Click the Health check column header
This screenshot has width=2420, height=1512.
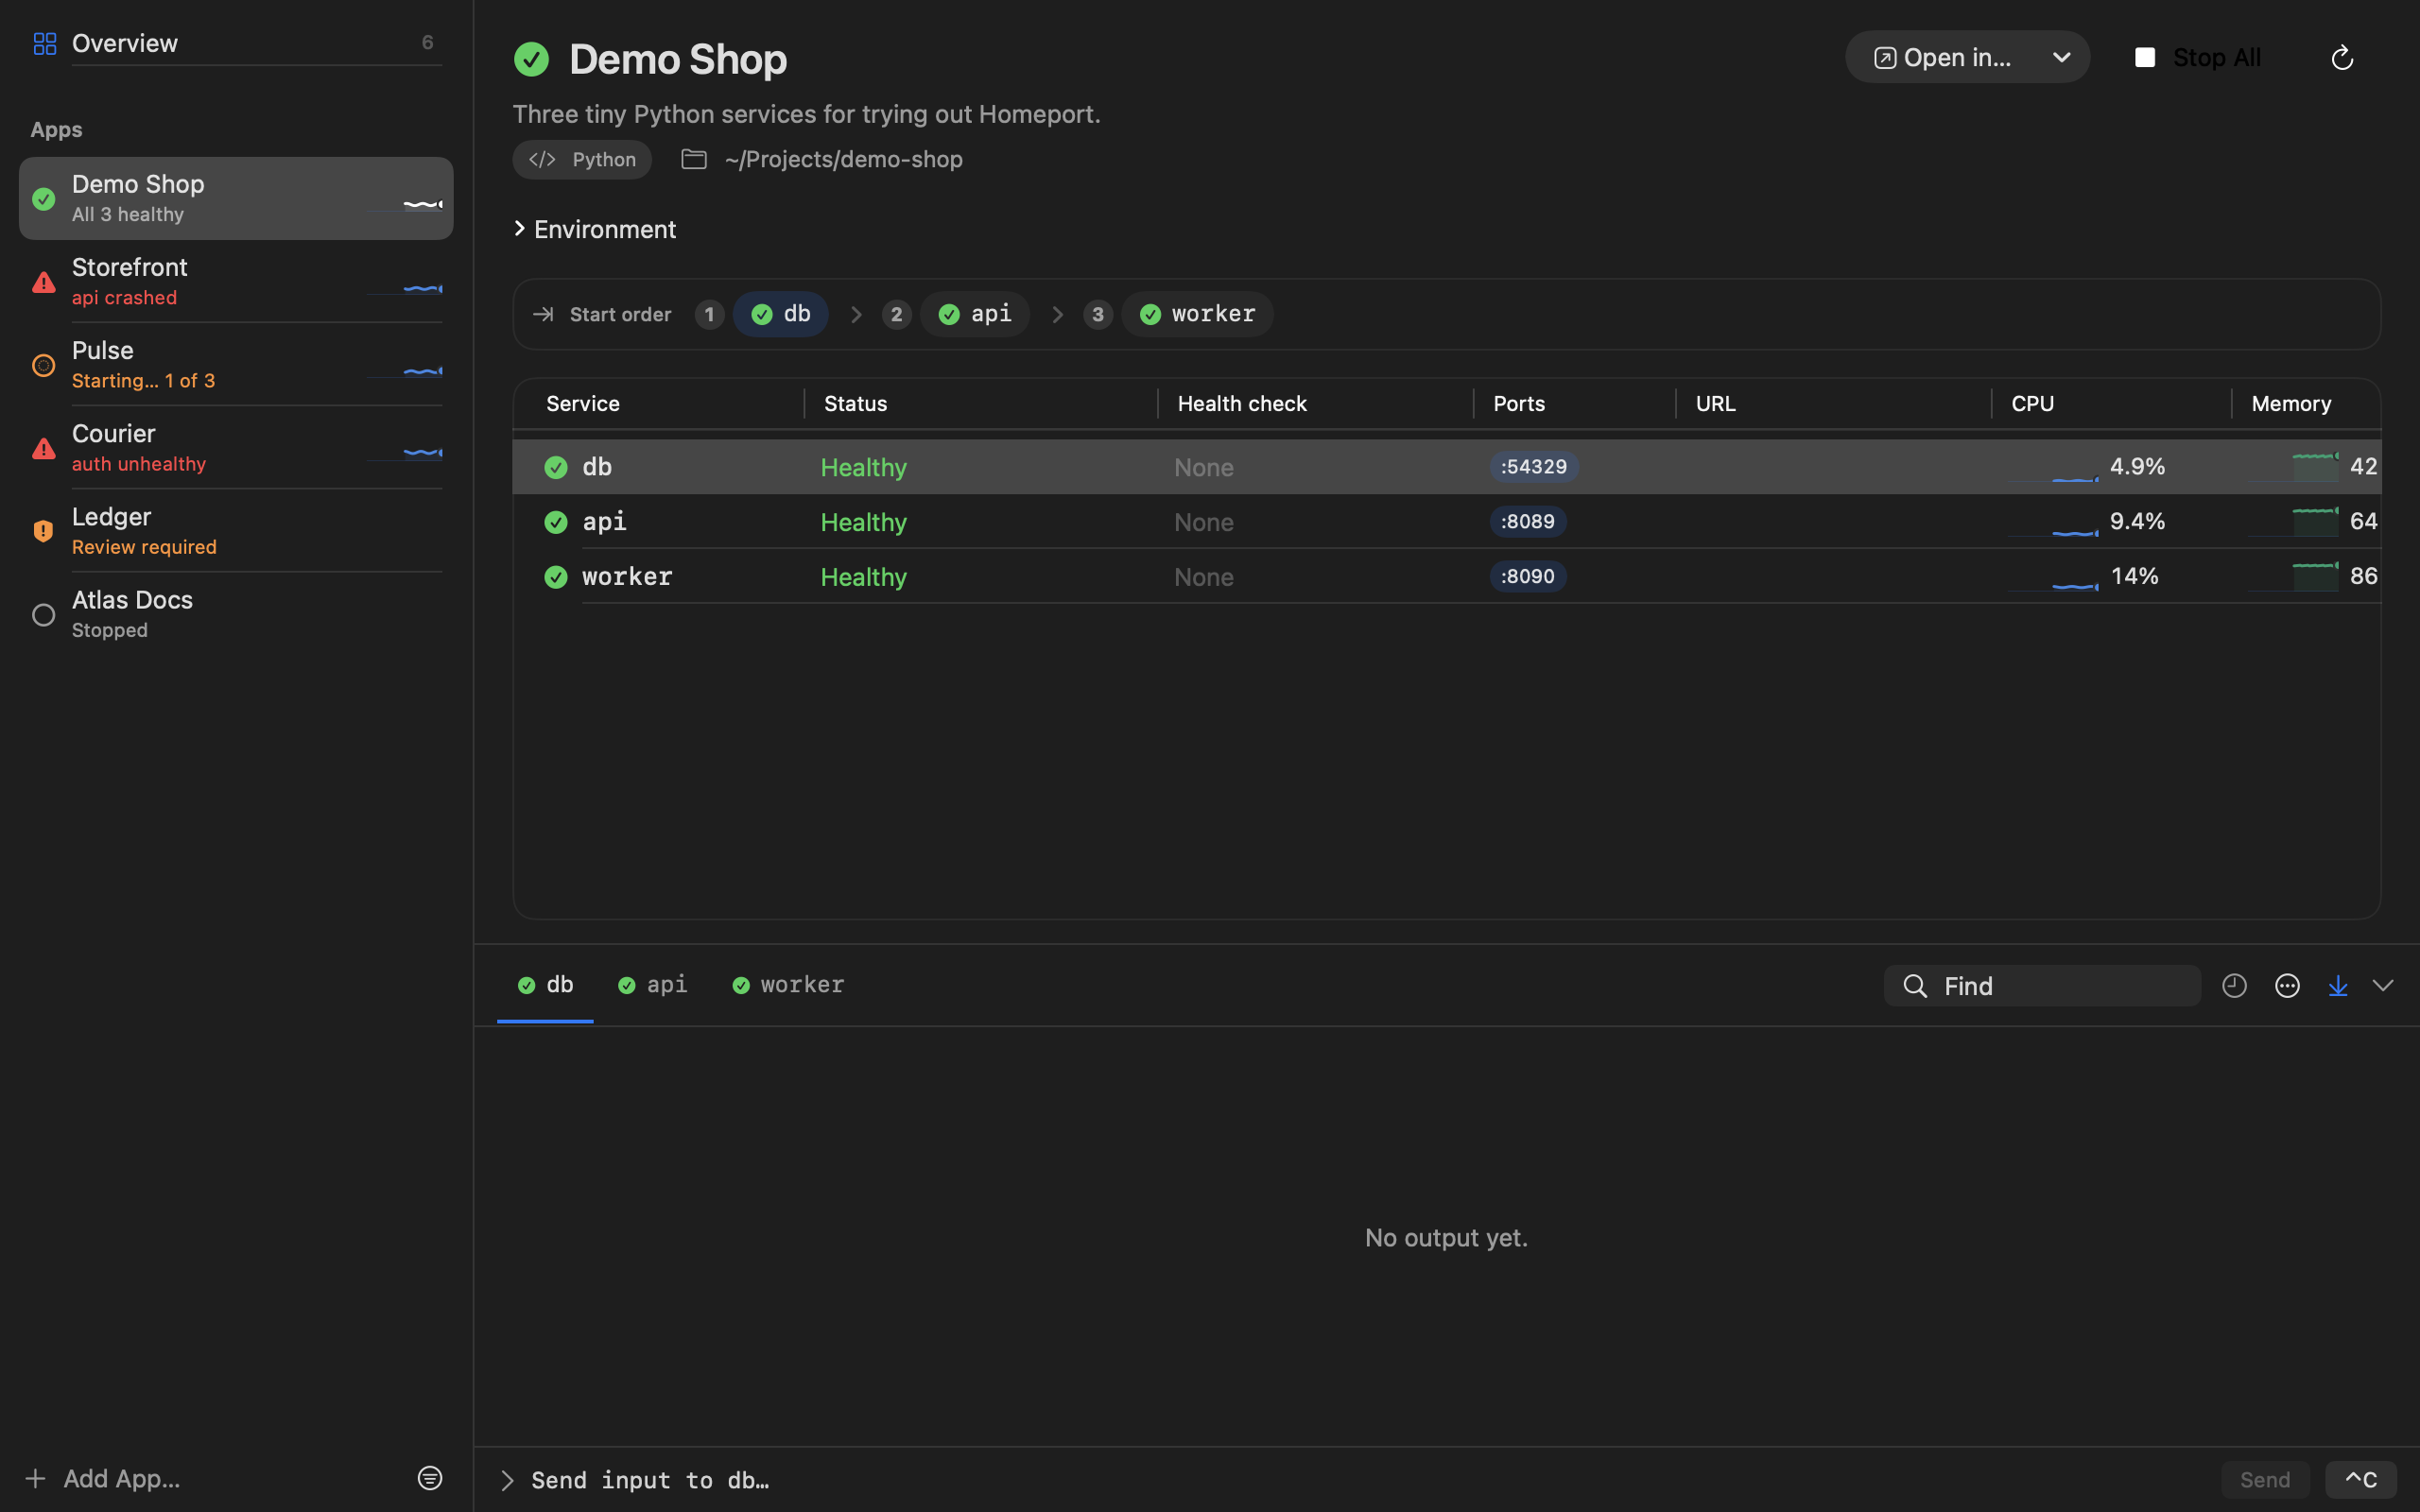pyautogui.click(x=1242, y=404)
